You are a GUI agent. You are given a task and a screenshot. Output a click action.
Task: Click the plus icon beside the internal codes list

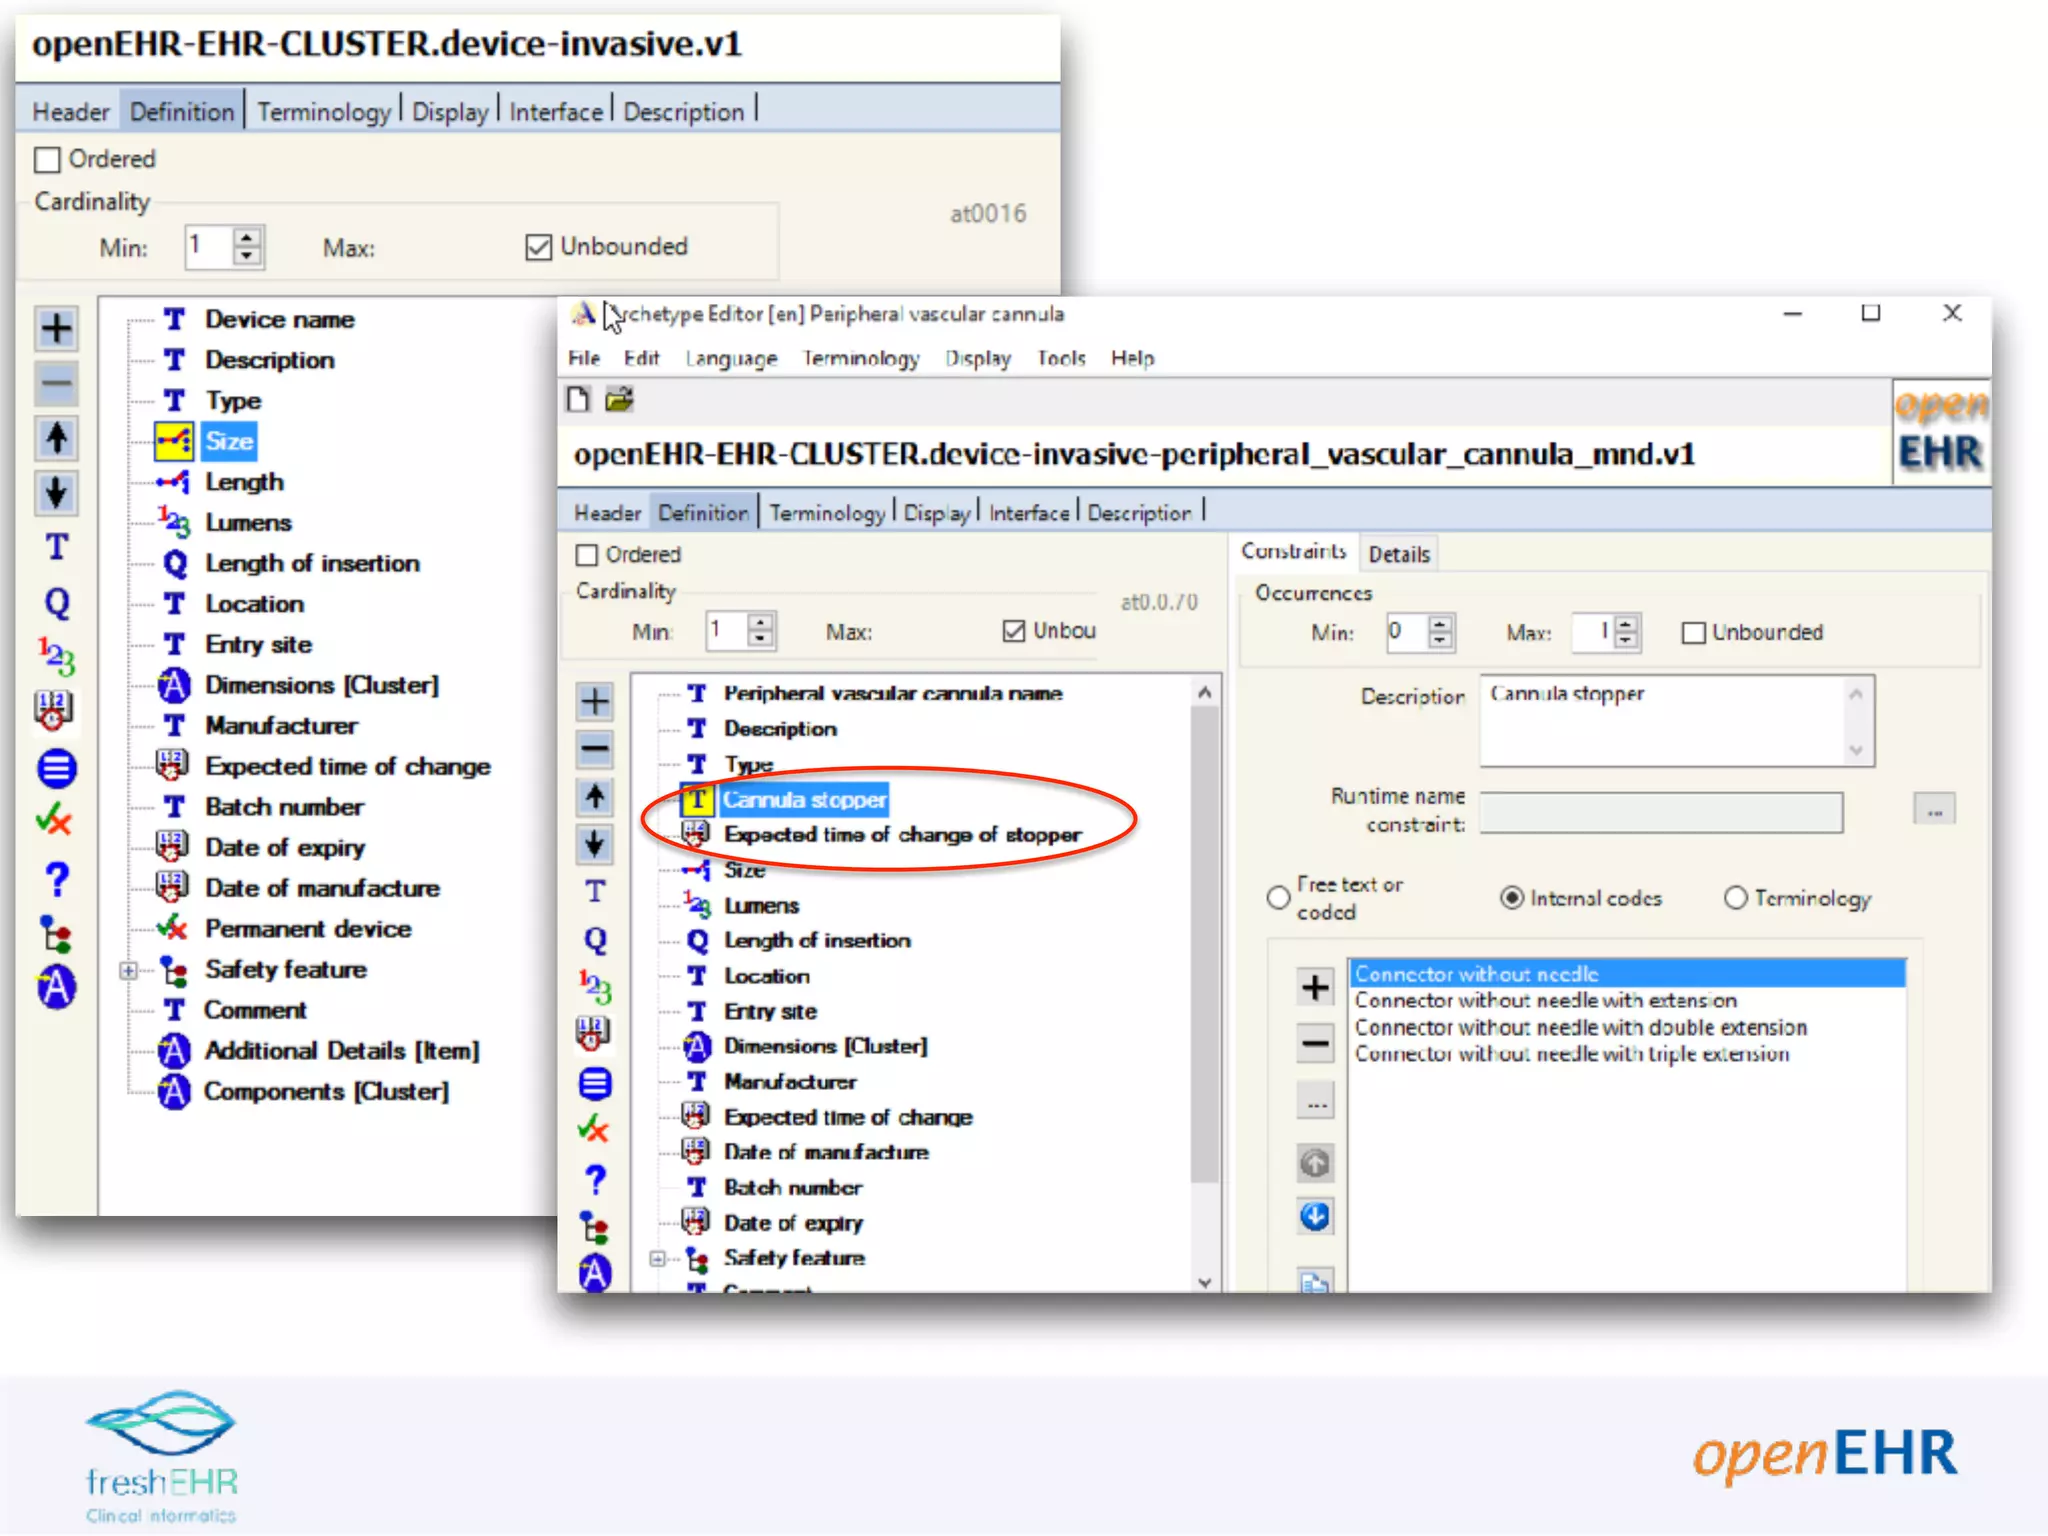pos(1314,987)
